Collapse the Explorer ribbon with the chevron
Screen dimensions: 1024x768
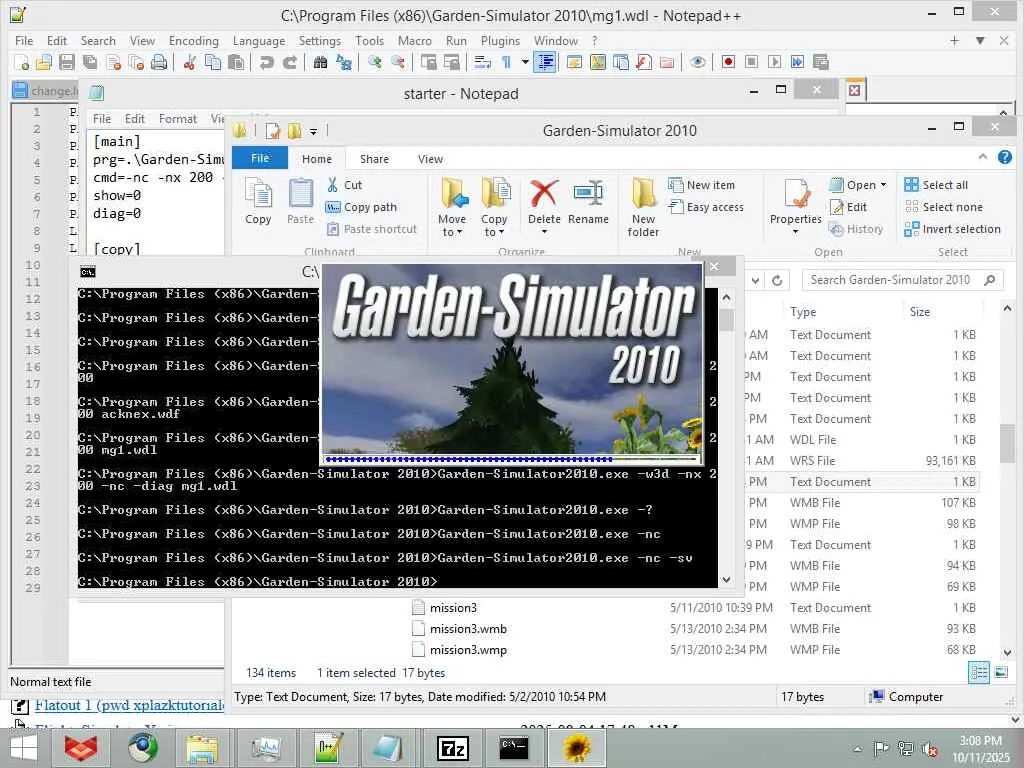click(x=983, y=157)
